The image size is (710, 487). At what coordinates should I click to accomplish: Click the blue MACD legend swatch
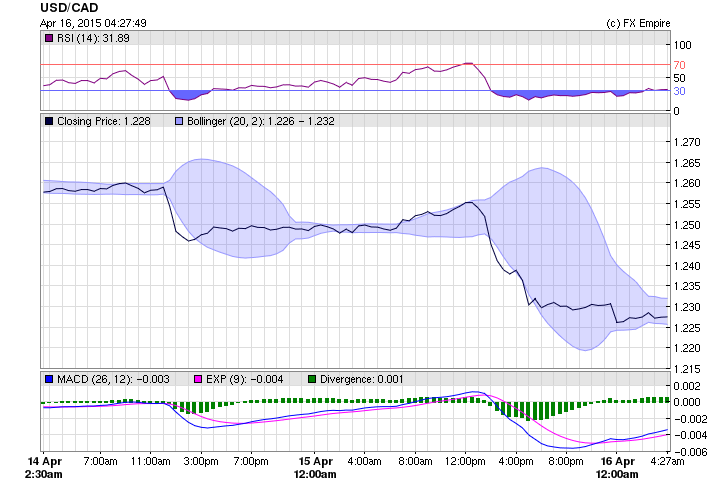[49, 379]
